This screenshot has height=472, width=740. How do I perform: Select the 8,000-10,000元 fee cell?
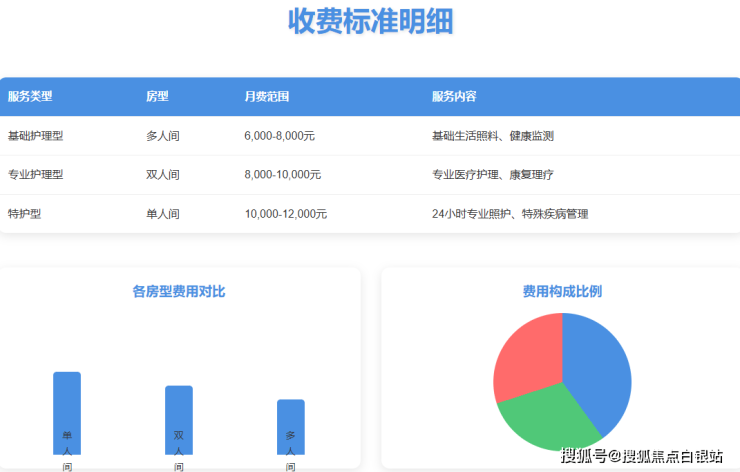pyautogui.click(x=283, y=175)
